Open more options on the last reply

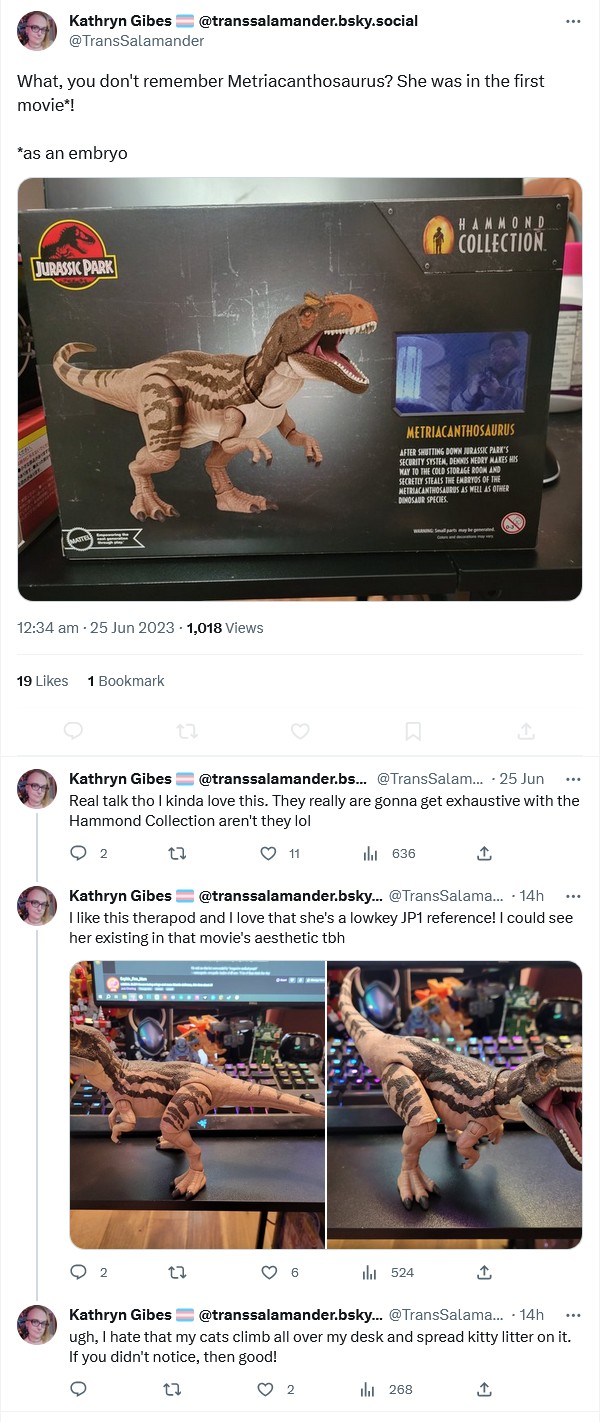tap(573, 1315)
